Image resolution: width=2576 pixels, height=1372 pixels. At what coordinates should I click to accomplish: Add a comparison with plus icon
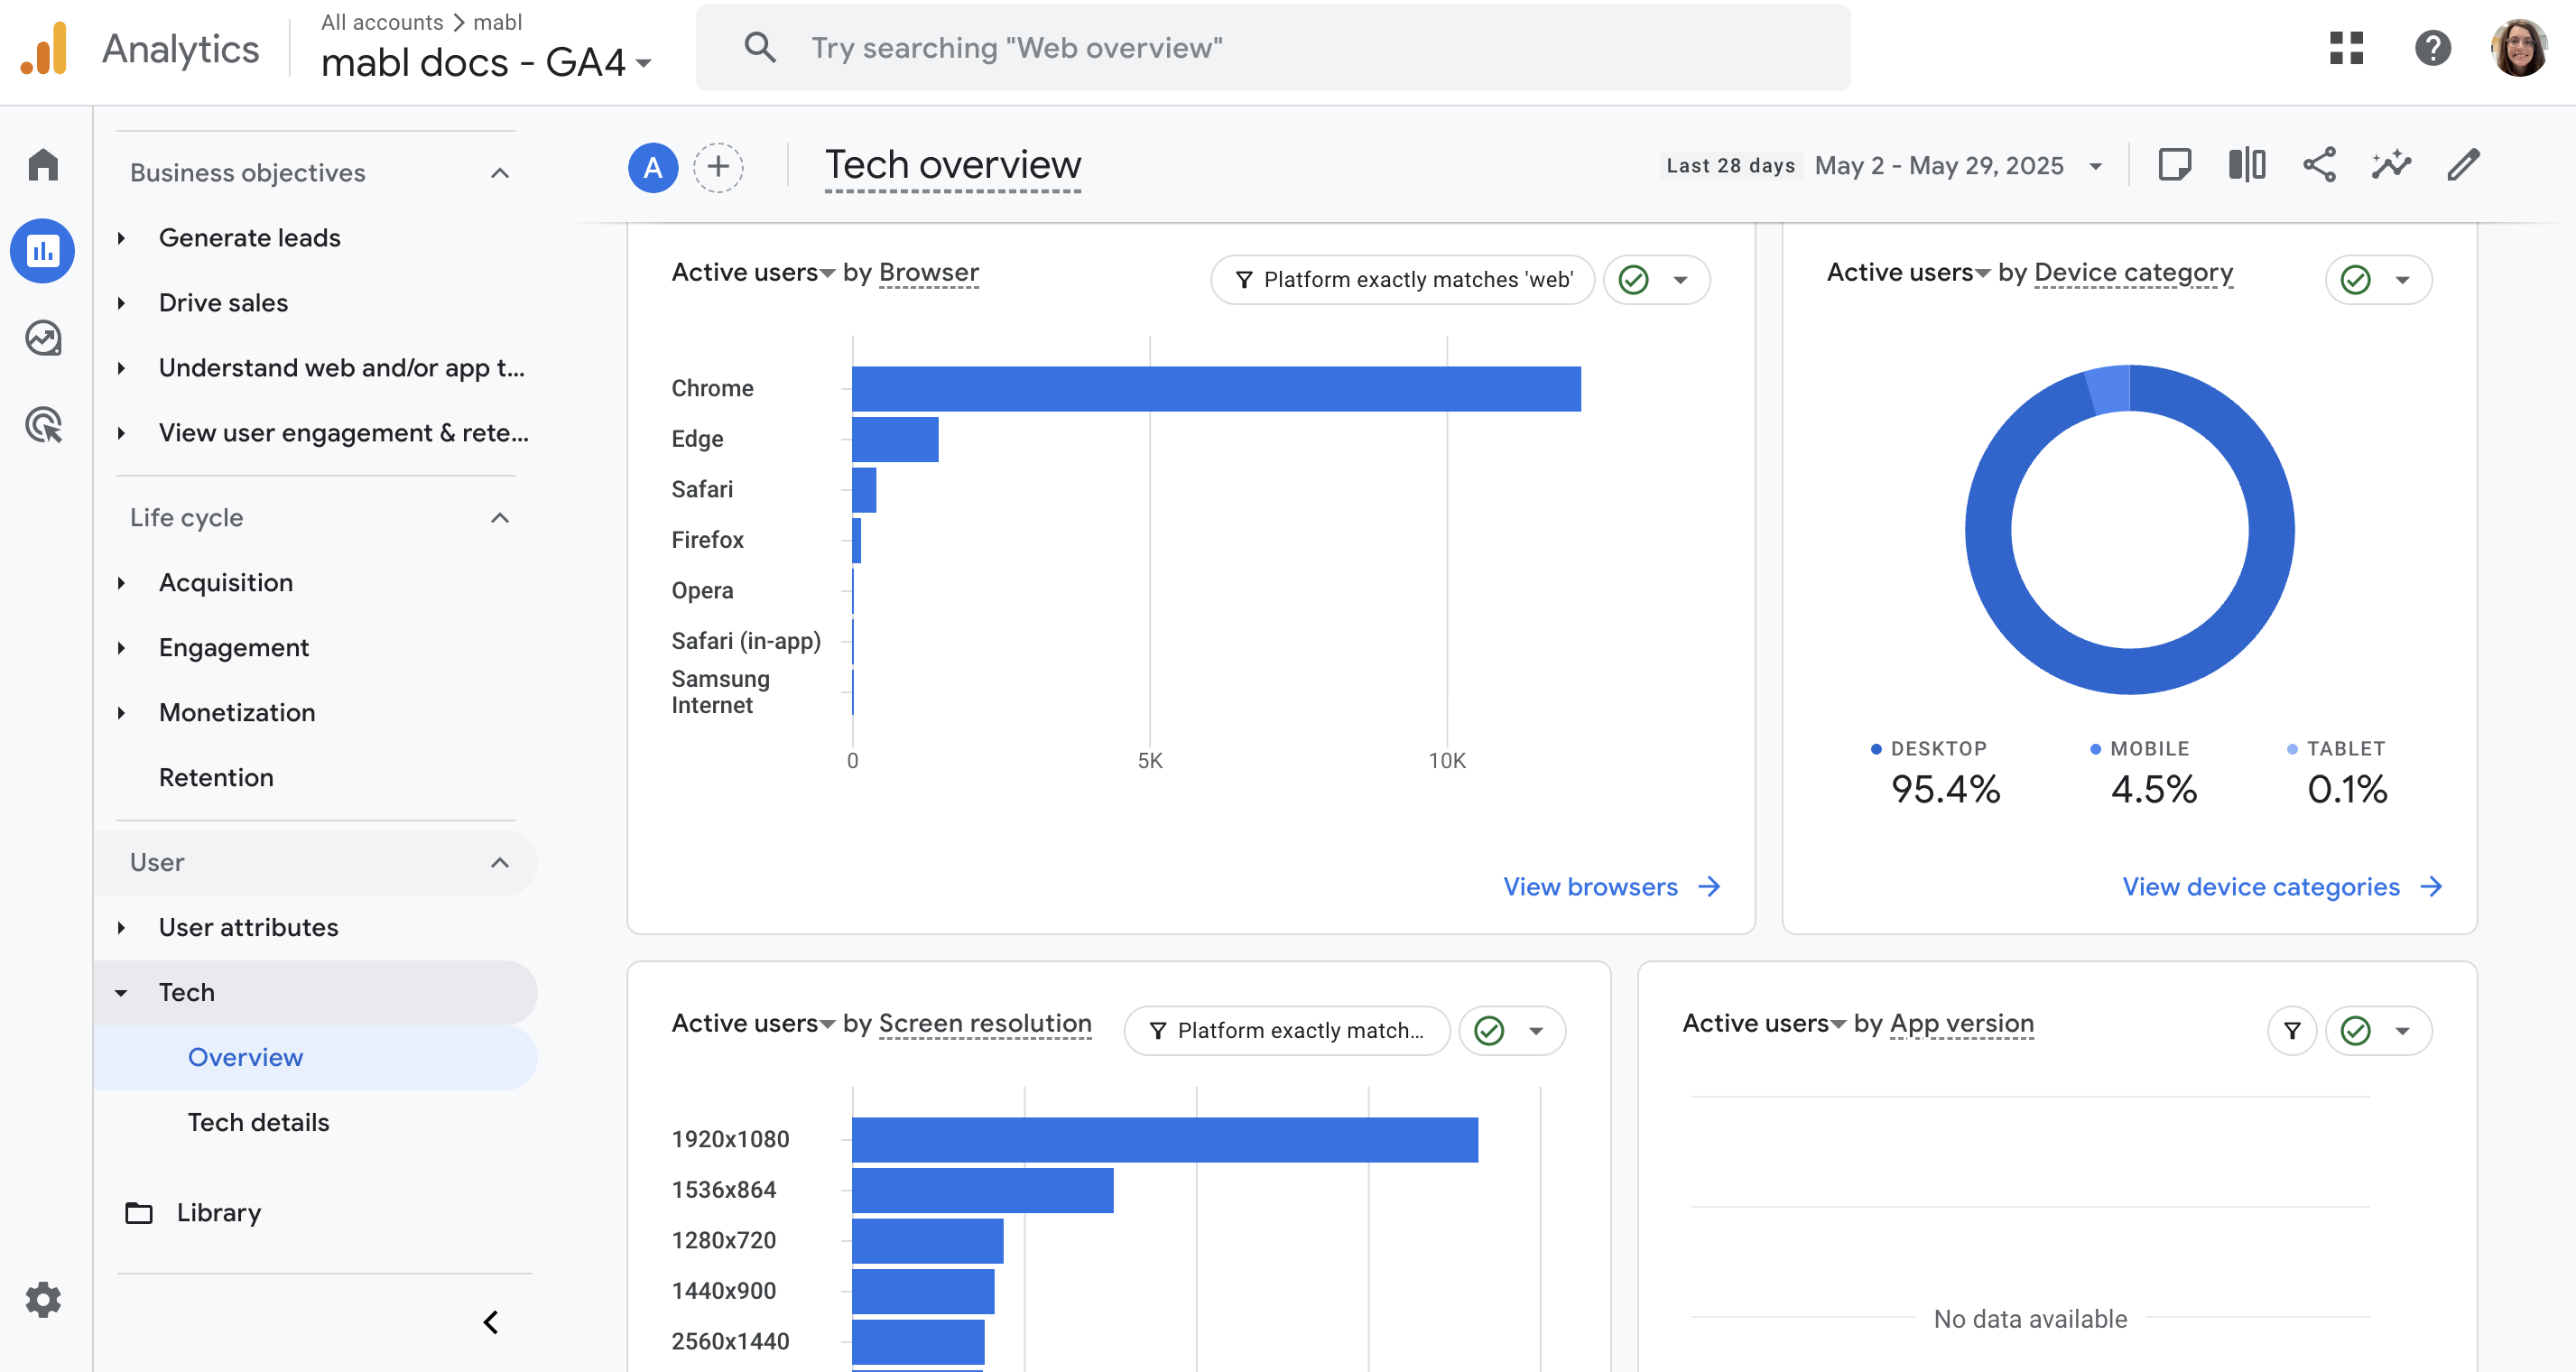(718, 166)
